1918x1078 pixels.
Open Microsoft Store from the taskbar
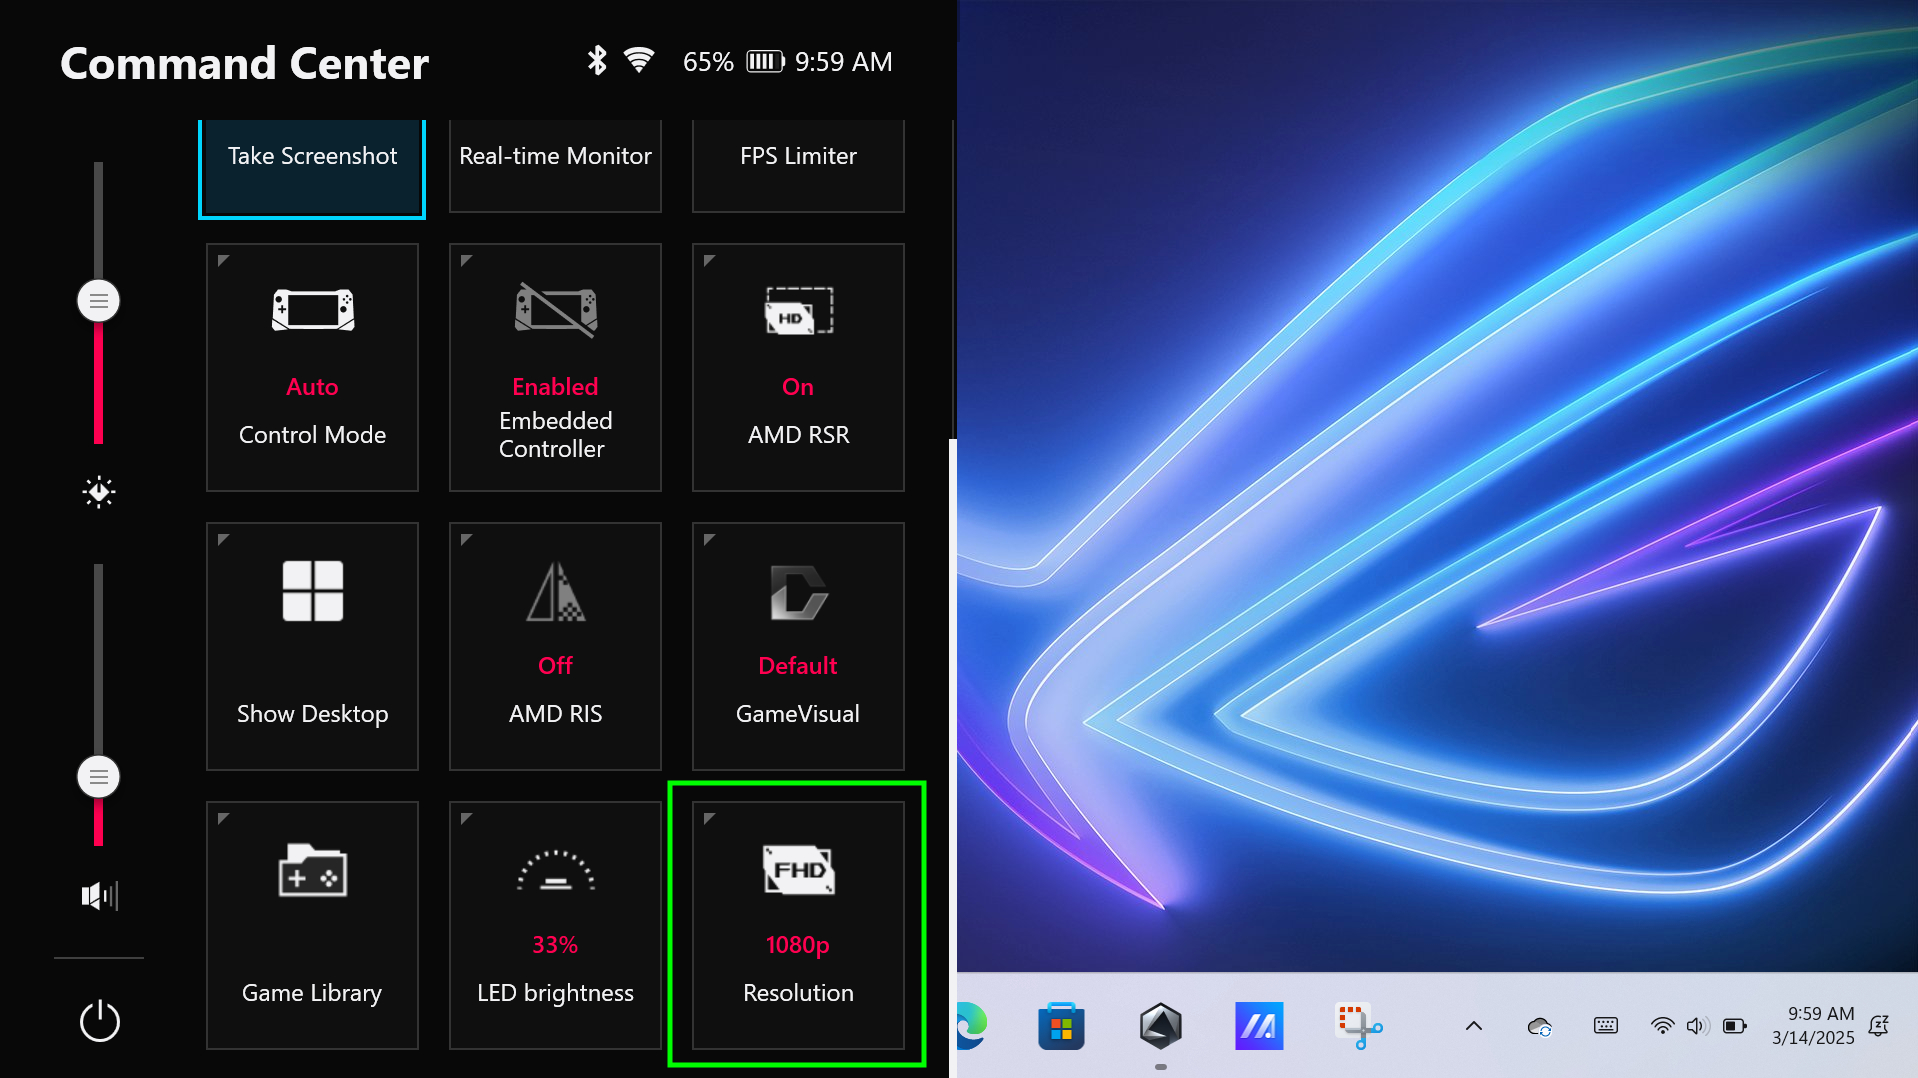tap(1061, 1026)
